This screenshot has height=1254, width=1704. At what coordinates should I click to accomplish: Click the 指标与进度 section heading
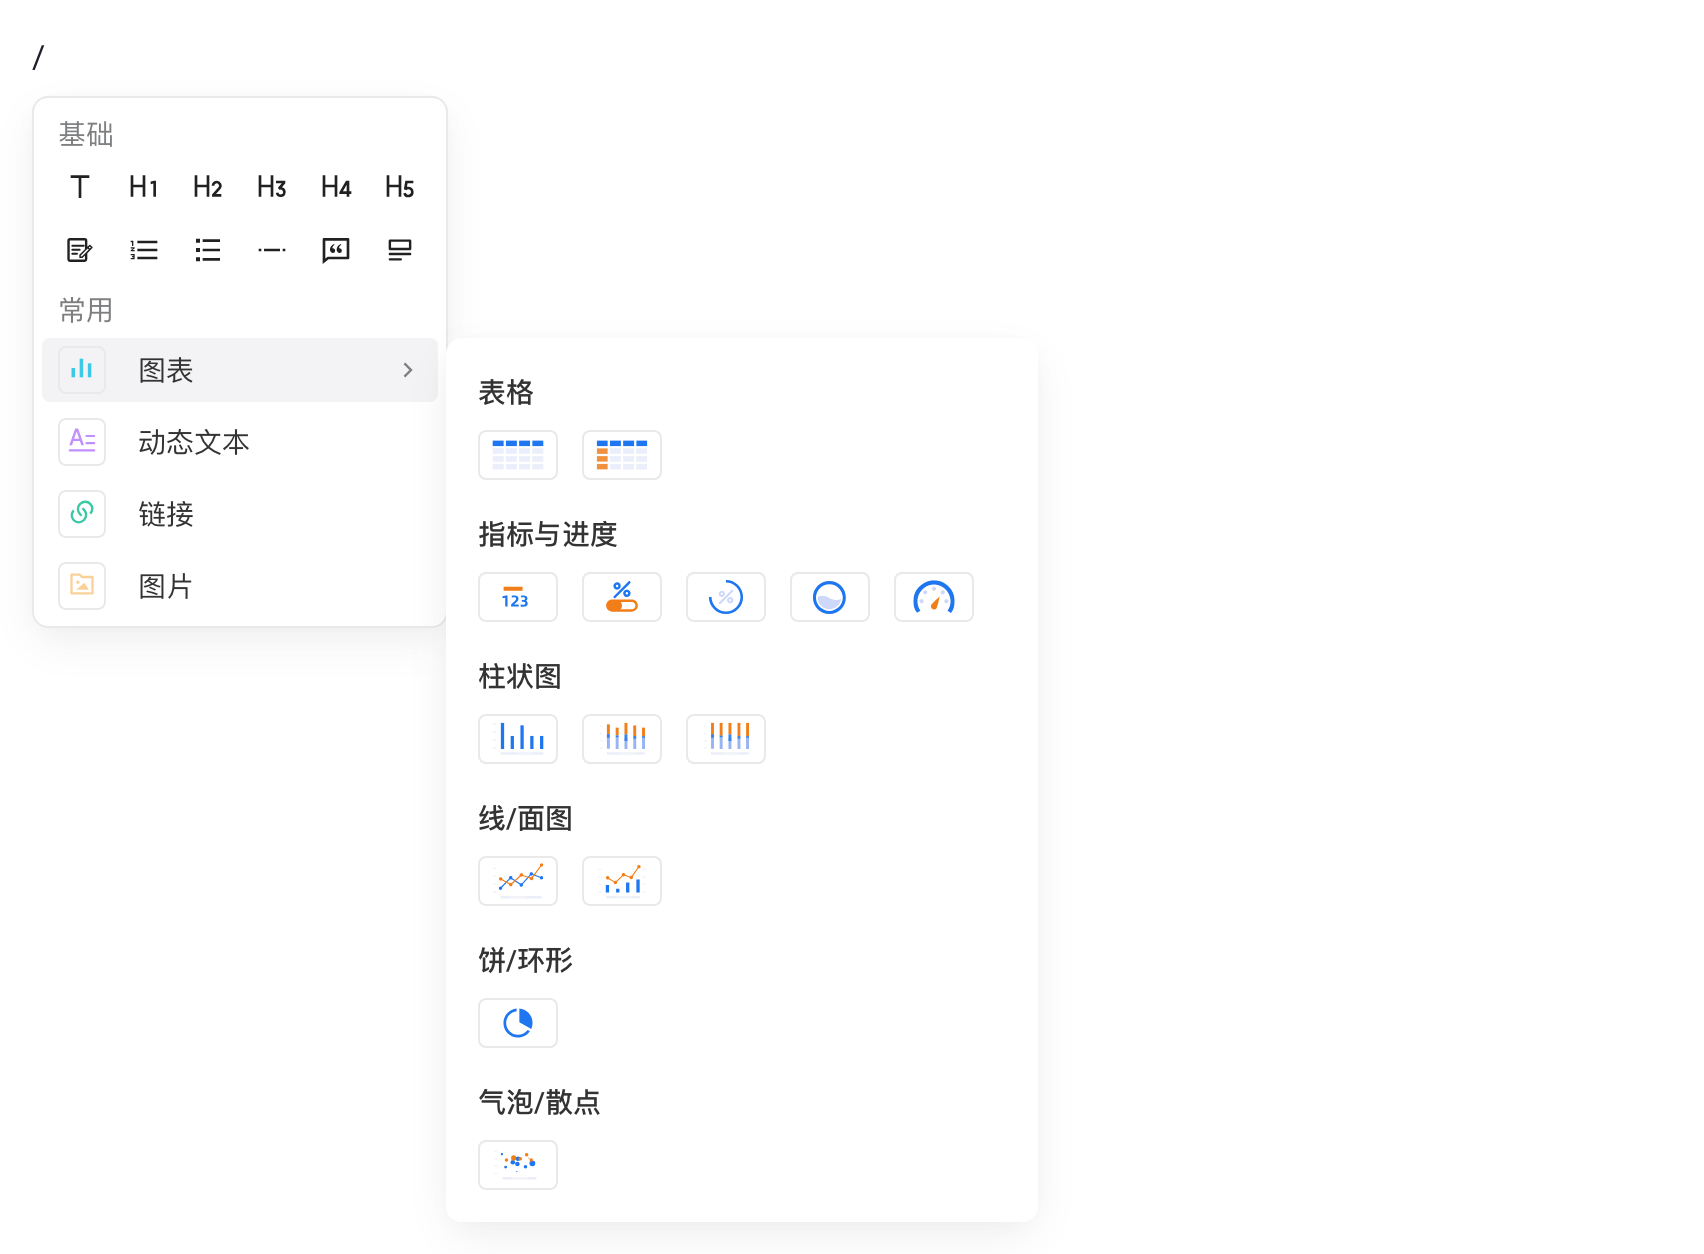[x=548, y=534]
